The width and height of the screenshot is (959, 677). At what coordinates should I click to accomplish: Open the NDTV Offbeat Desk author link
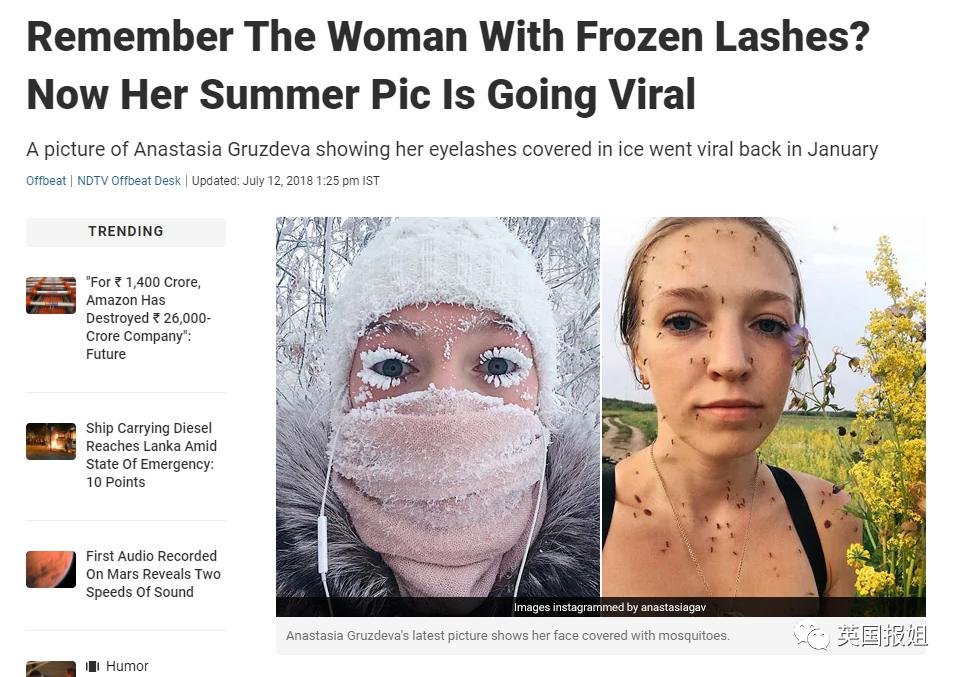[129, 181]
